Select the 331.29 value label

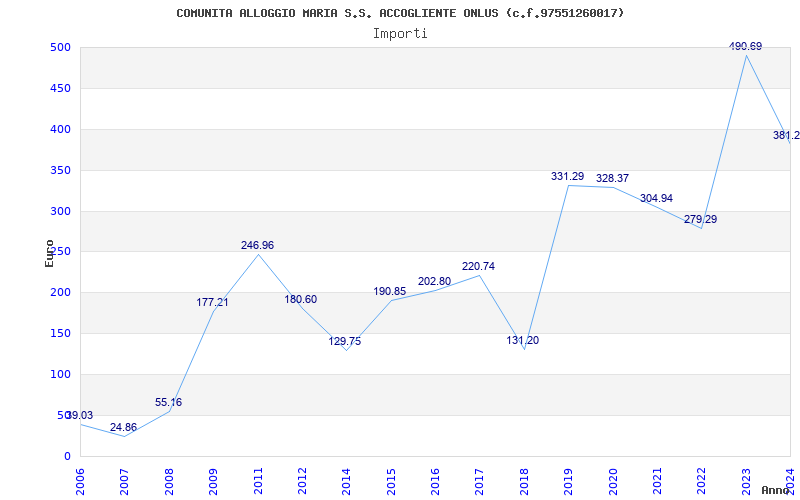[567, 177]
